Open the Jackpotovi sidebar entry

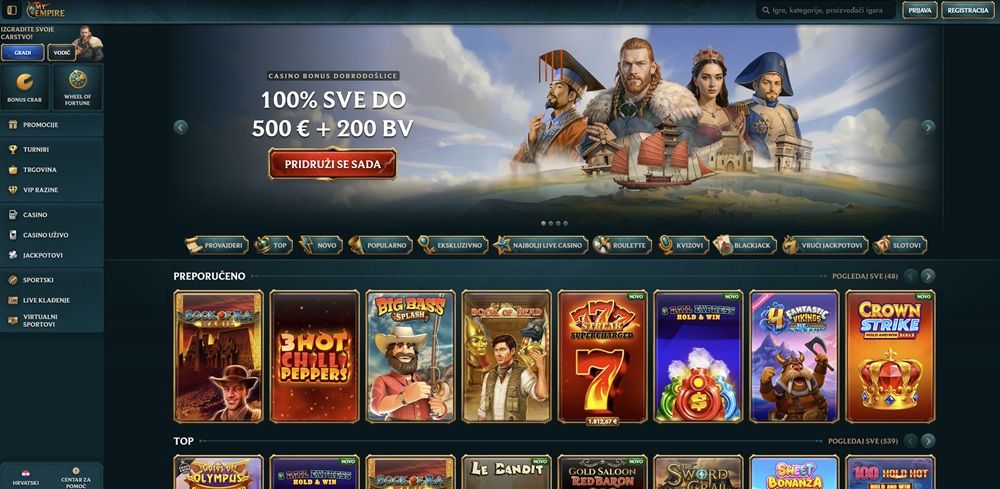pyautogui.click(x=52, y=255)
